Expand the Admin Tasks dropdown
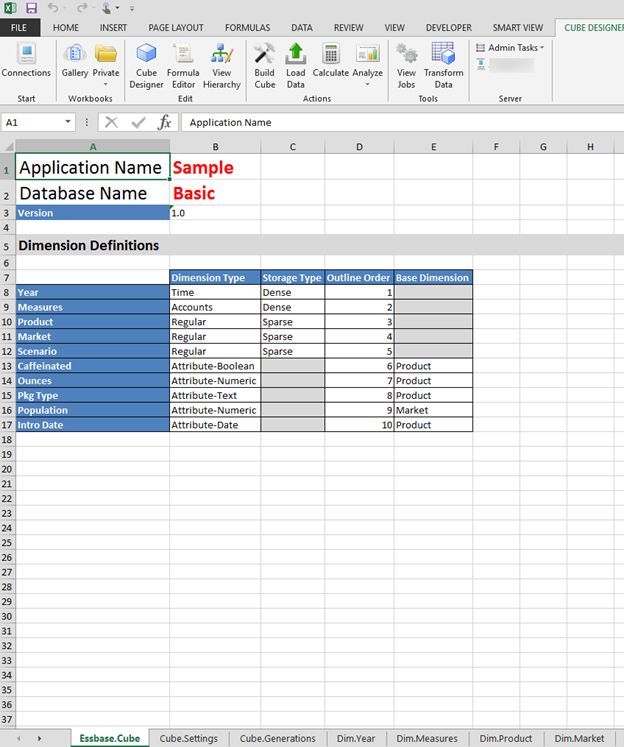 (x=510, y=47)
